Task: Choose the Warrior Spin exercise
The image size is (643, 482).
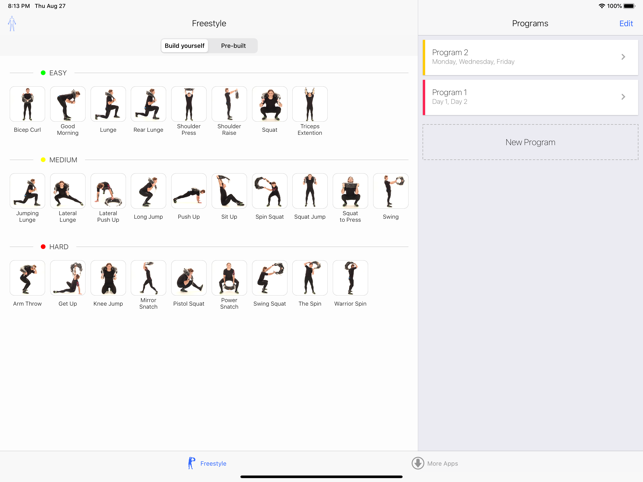Action: click(350, 279)
